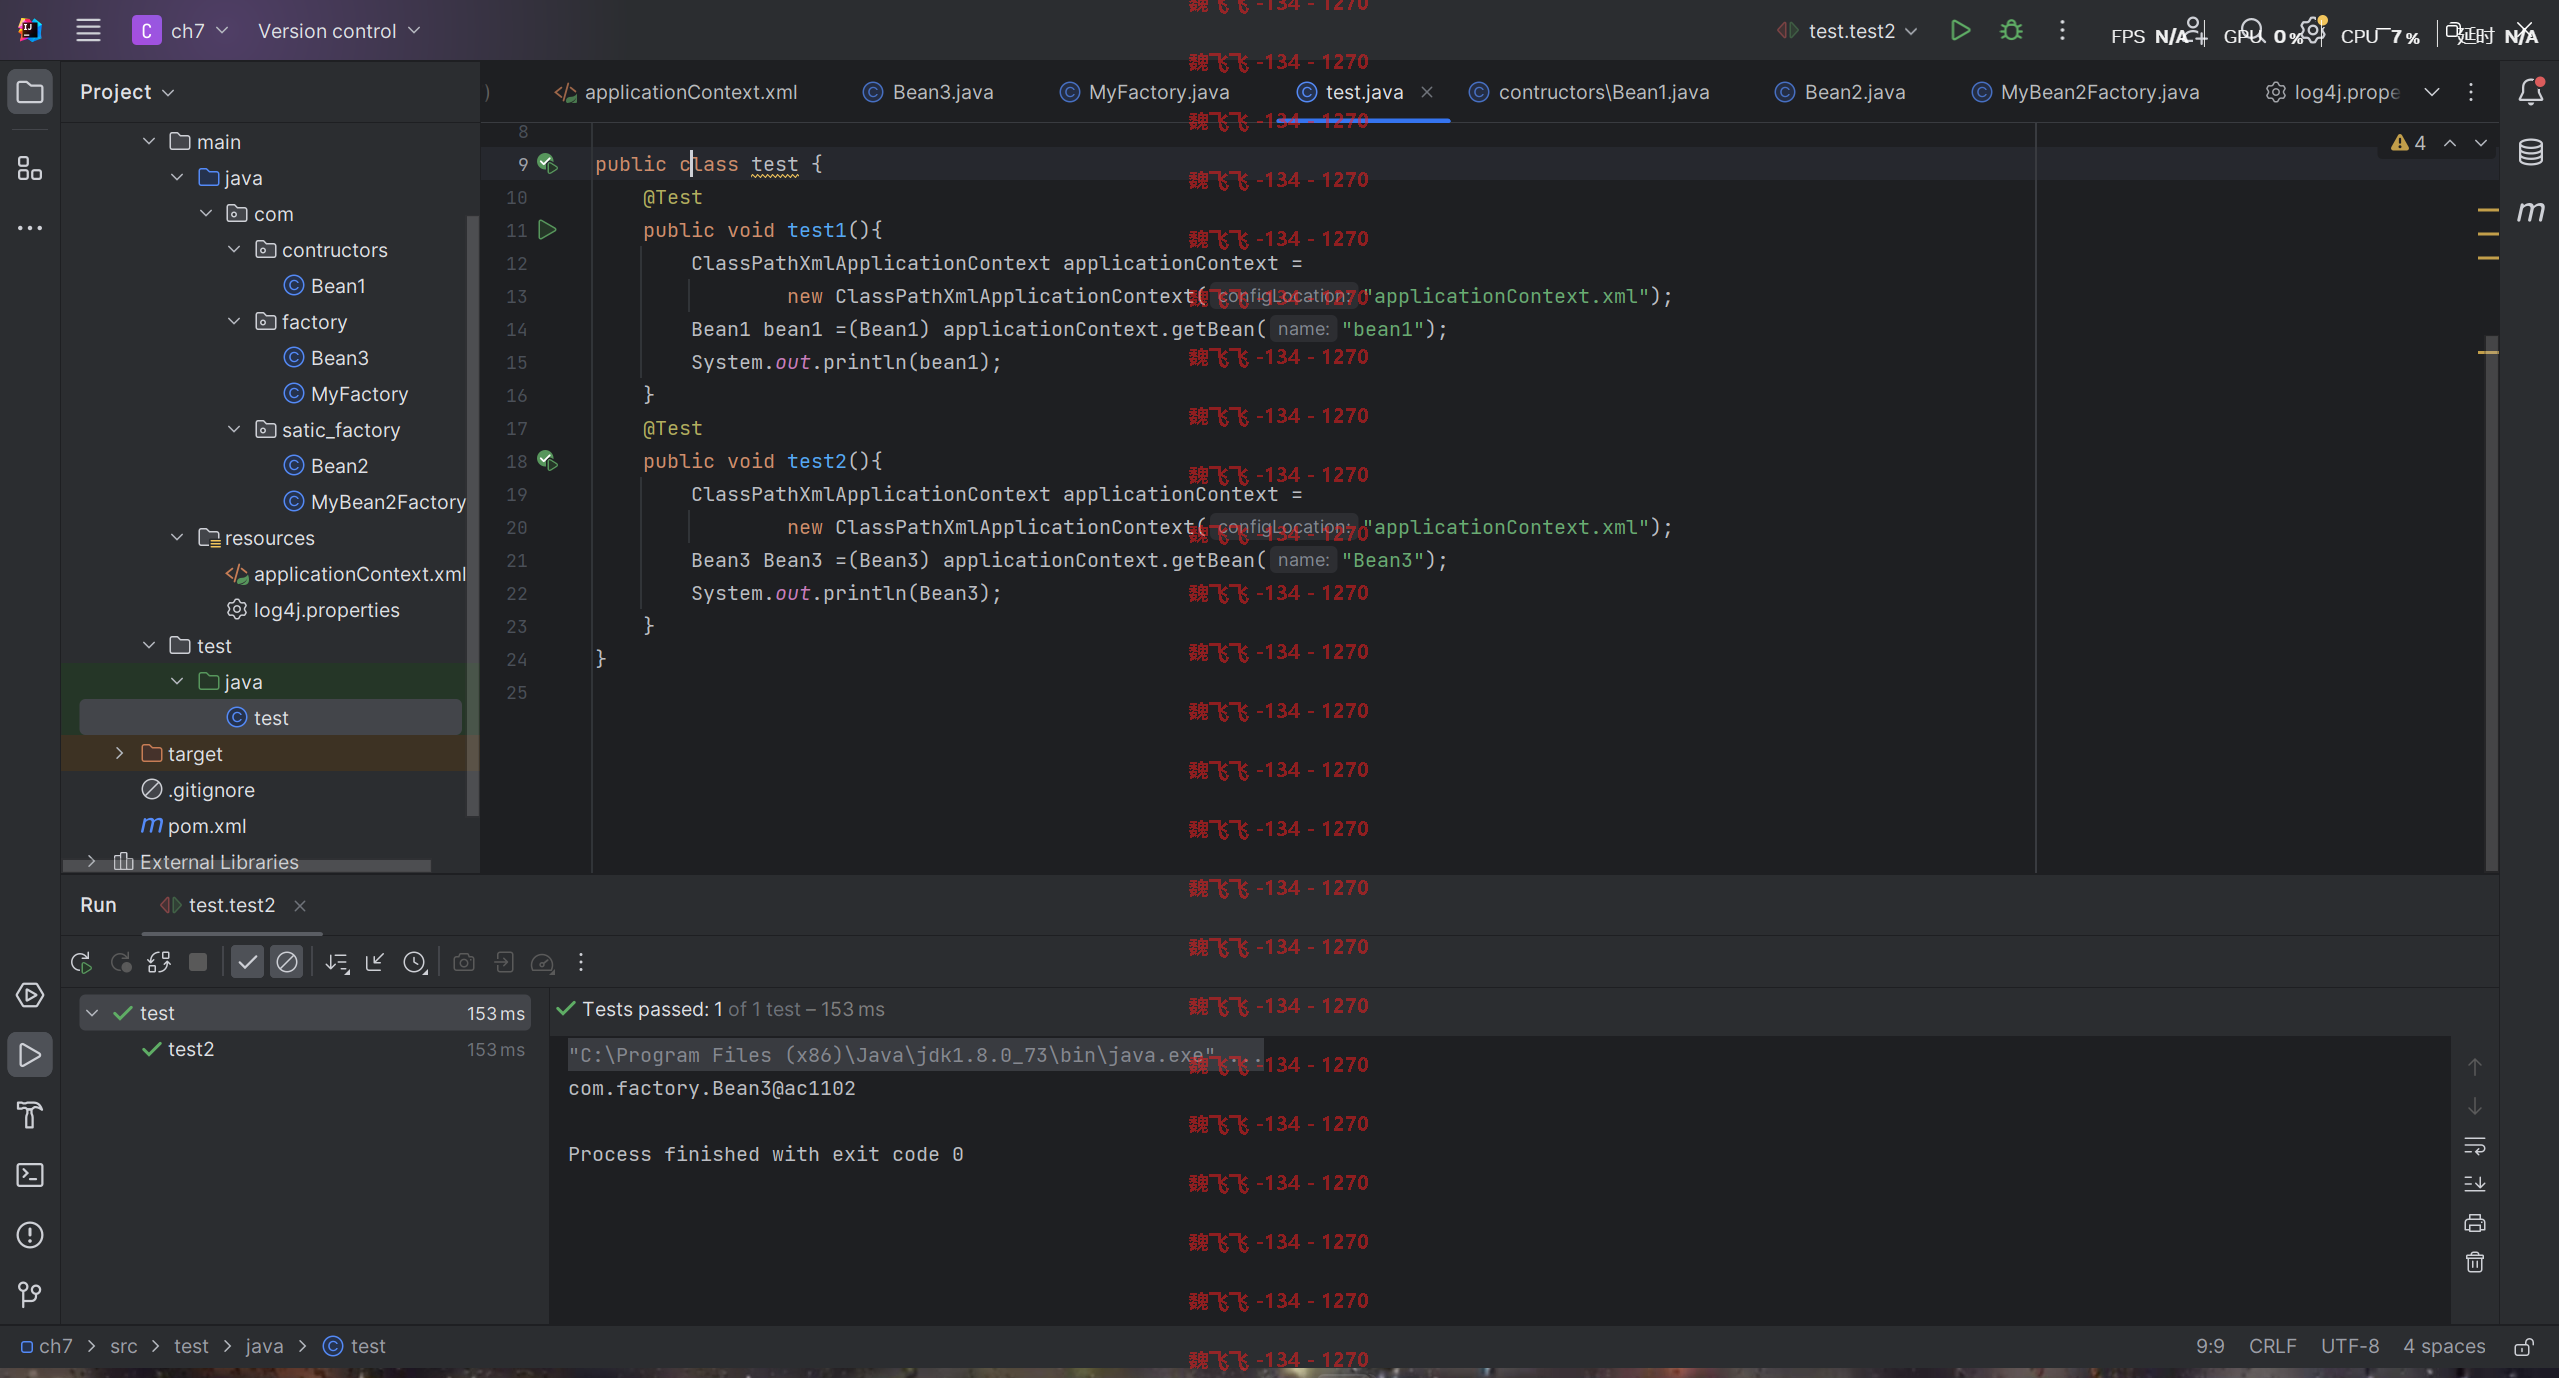Collapse the contructors package

(x=234, y=249)
